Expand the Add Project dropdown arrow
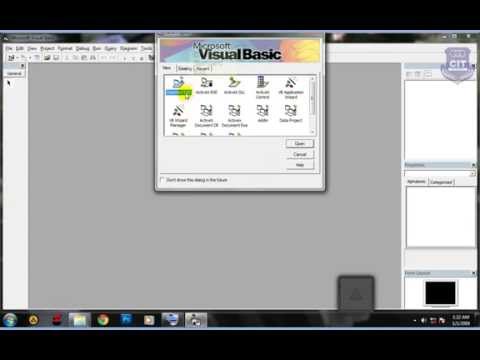The height and width of the screenshot is (360, 480). coord(17,58)
